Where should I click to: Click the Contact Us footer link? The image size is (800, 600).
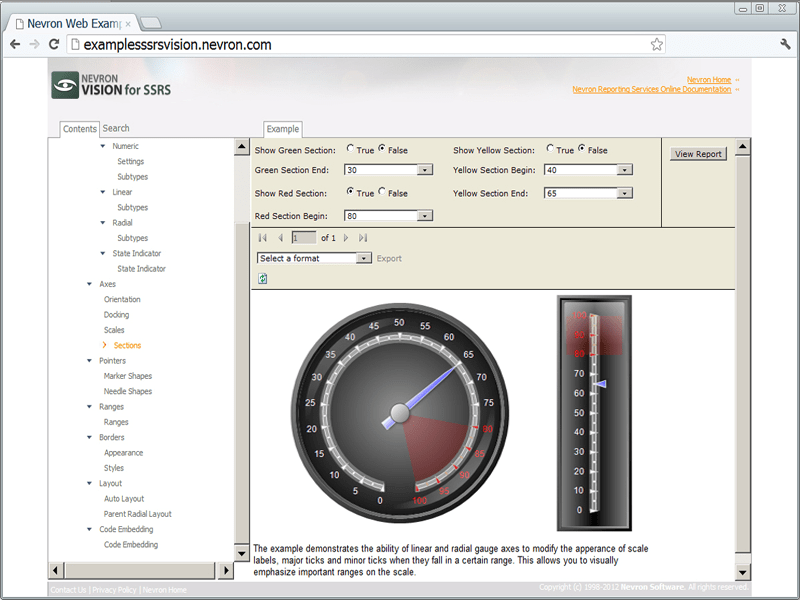pyautogui.click(x=68, y=590)
